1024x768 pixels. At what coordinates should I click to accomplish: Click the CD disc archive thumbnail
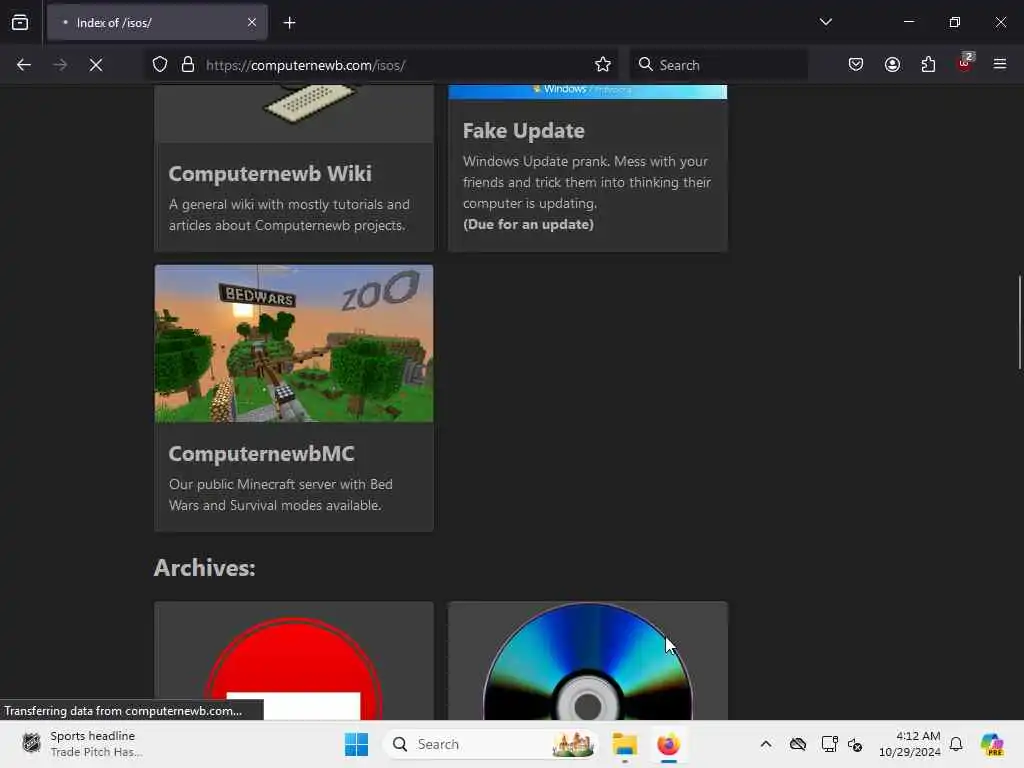[588, 661]
